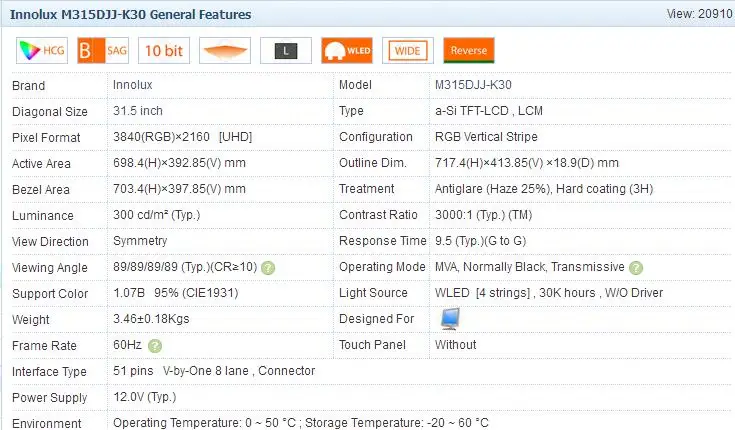
Task: Select the 1.07B 95% (CIE1931) support color
Action: coord(176,293)
